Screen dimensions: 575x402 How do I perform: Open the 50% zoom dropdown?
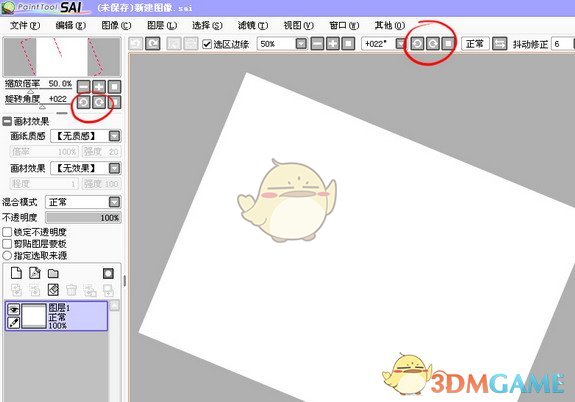pyautogui.click(x=301, y=44)
